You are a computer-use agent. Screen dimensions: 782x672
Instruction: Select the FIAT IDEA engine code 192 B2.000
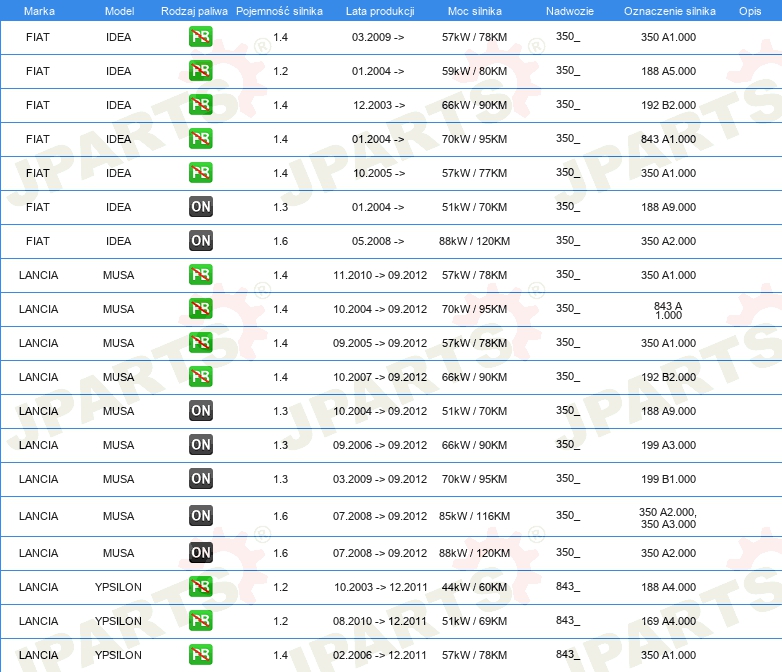click(668, 105)
